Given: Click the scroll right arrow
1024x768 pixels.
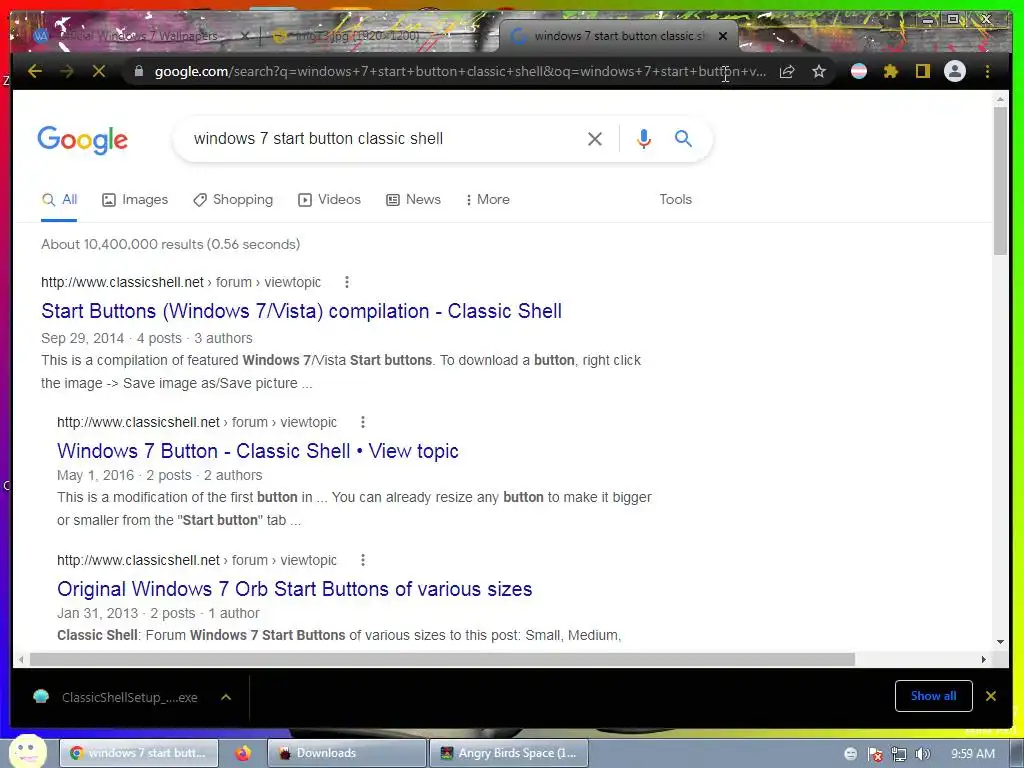Looking at the screenshot, I should tap(984, 660).
